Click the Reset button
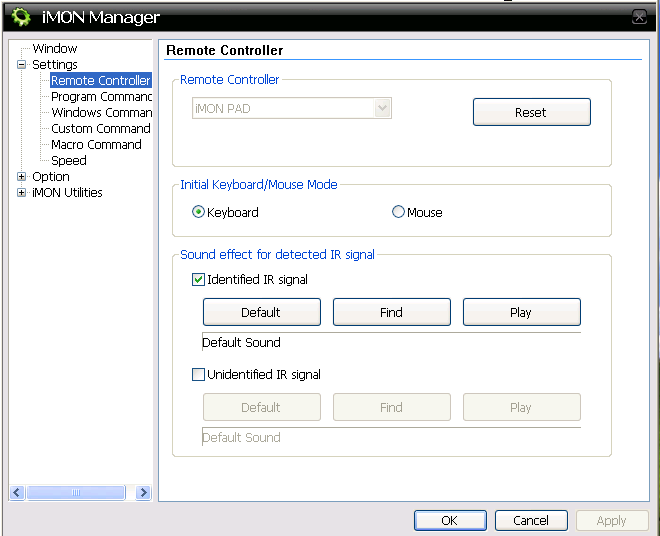The height and width of the screenshot is (536, 660). [x=532, y=112]
